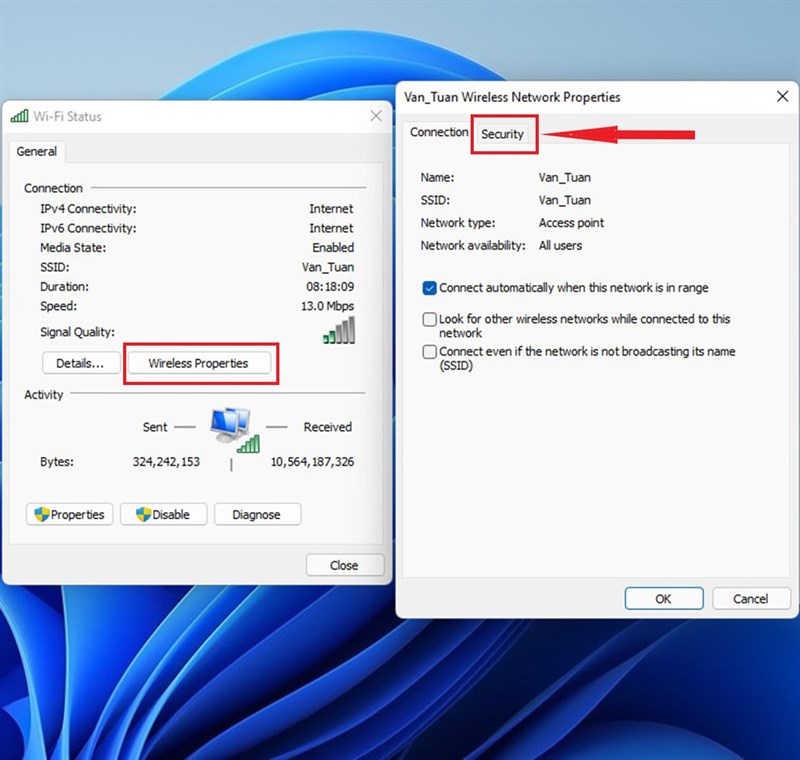
Task: Click the Duration value 08:18:09
Action: click(330, 287)
